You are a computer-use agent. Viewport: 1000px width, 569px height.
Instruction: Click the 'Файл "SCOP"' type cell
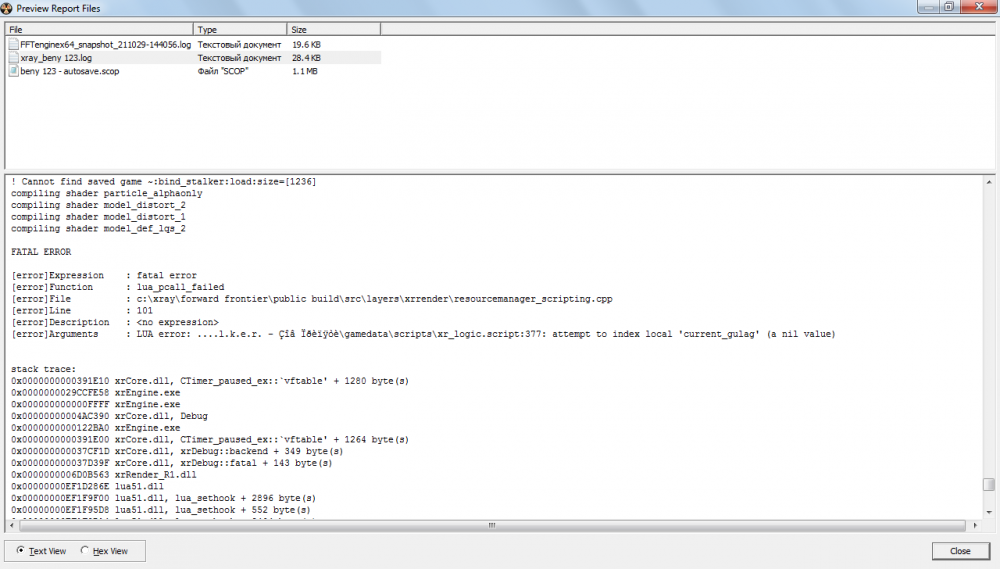click(223, 71)
